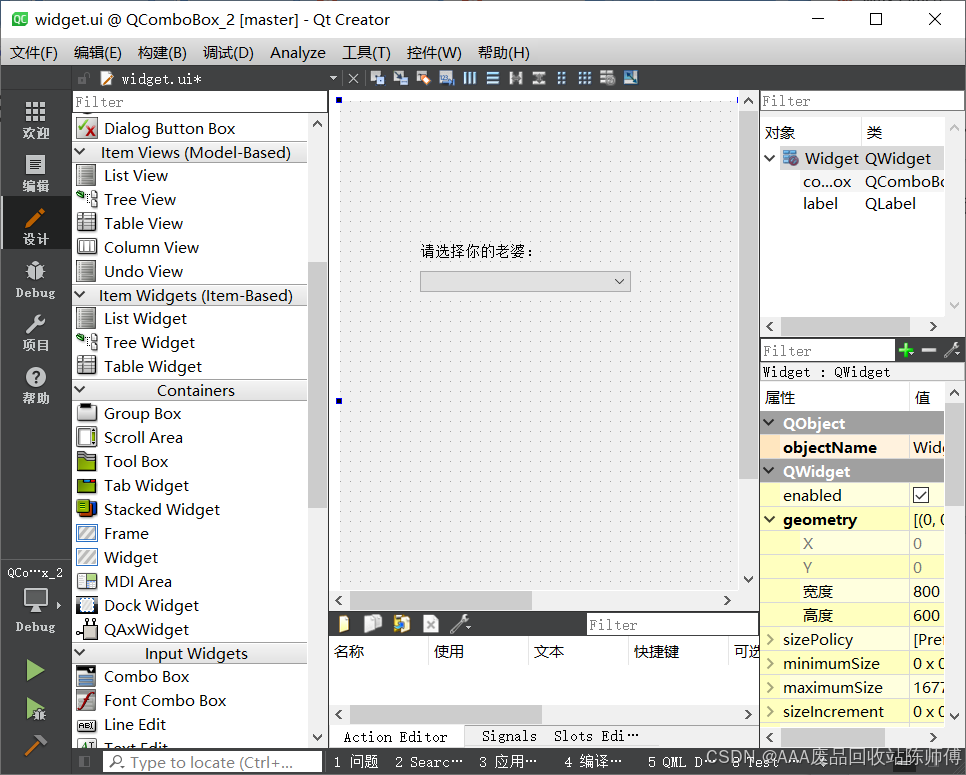
Task: Collapse Widget node in object tree
Action: click(769, 158)
